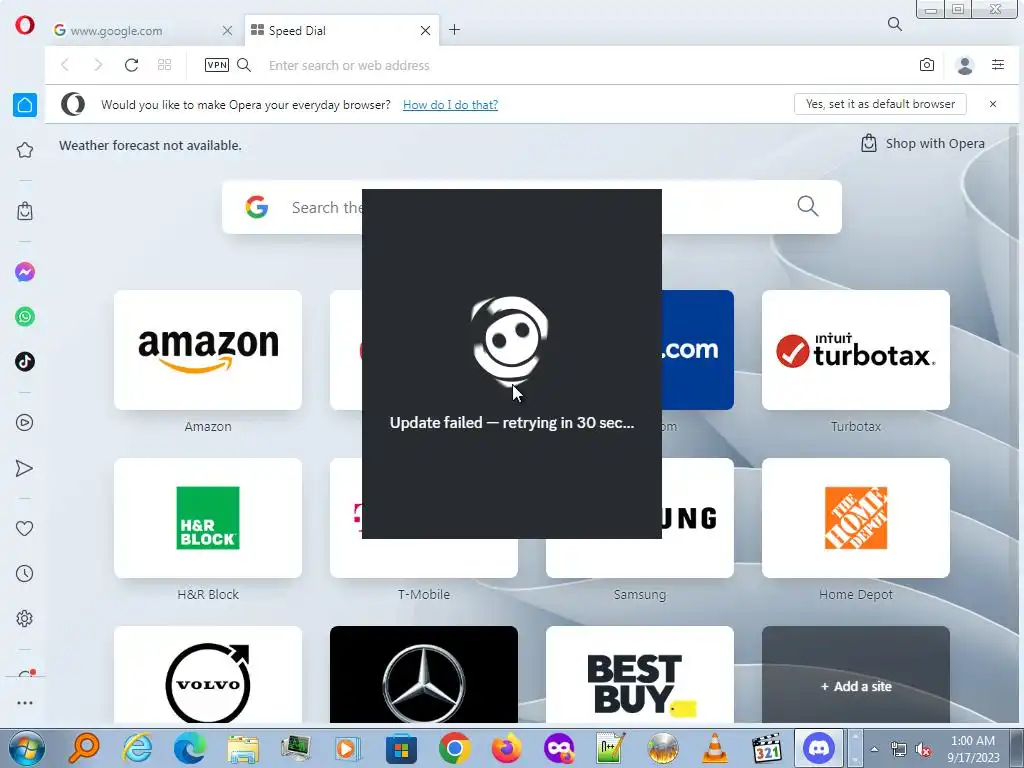
Task: Click the Search tabs magnifier icon
Action: [895, 24]
